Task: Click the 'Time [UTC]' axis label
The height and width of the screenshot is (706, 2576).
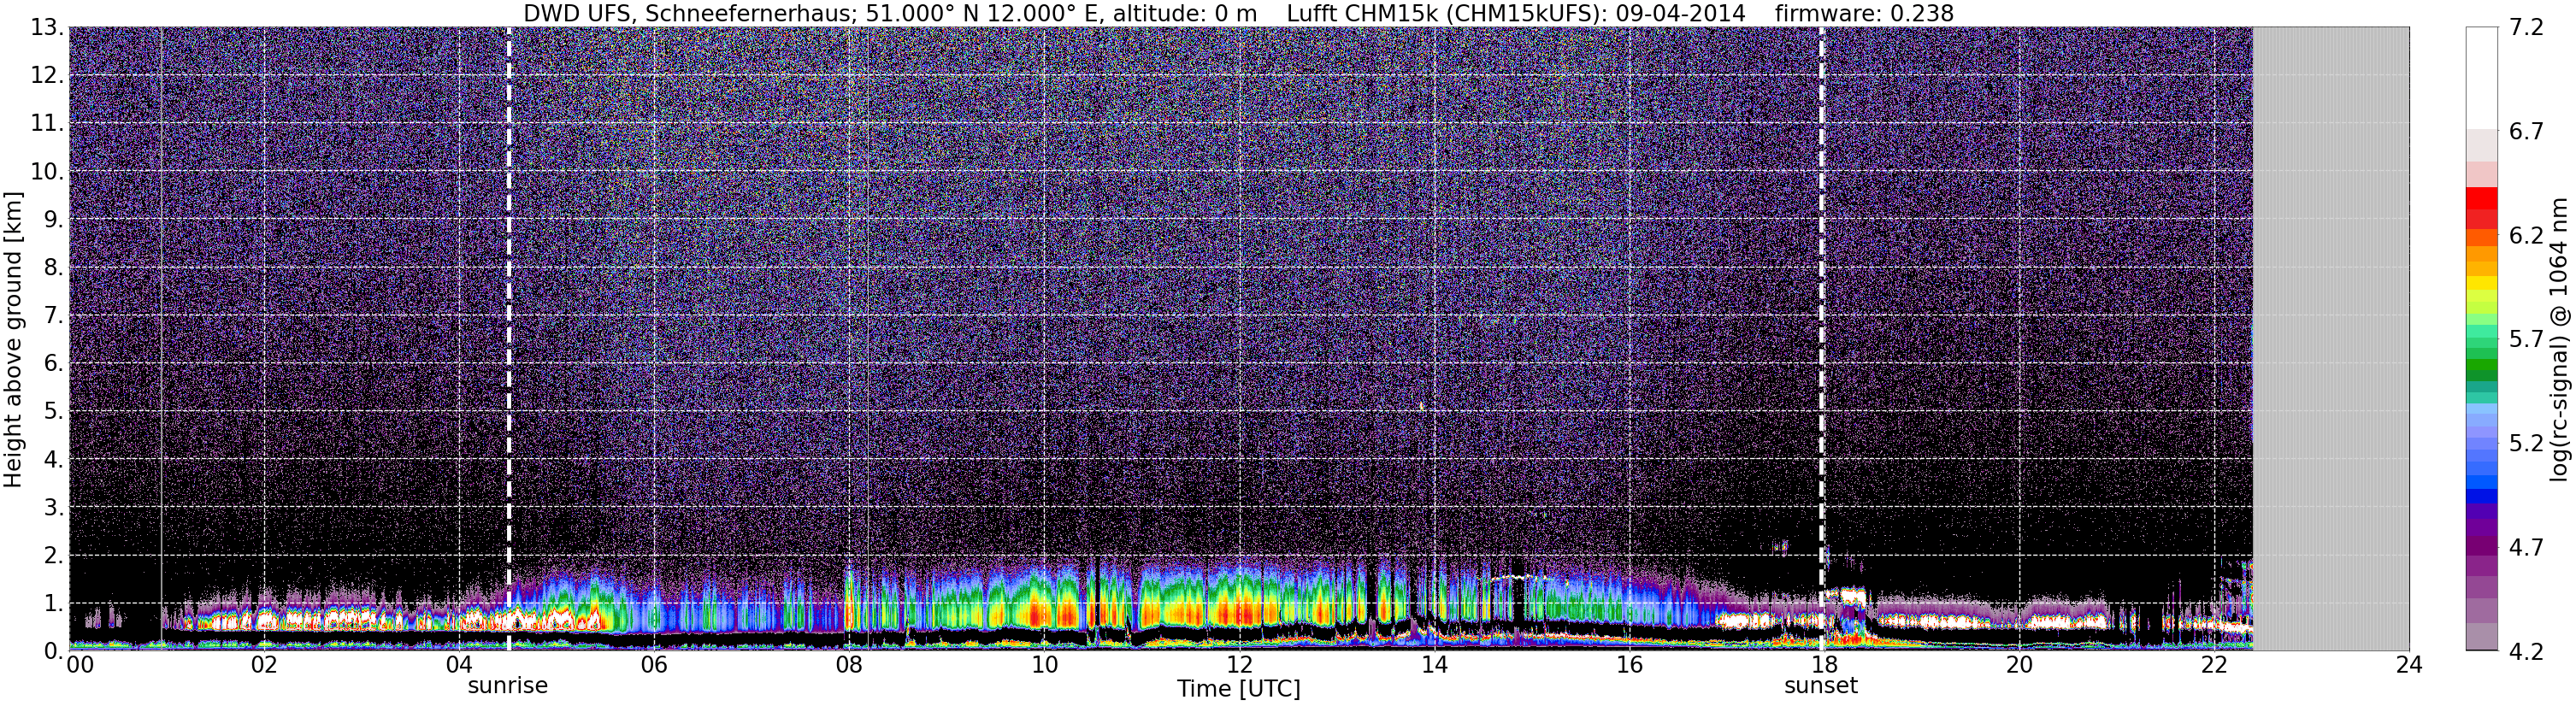Action: coord(1238,689)
